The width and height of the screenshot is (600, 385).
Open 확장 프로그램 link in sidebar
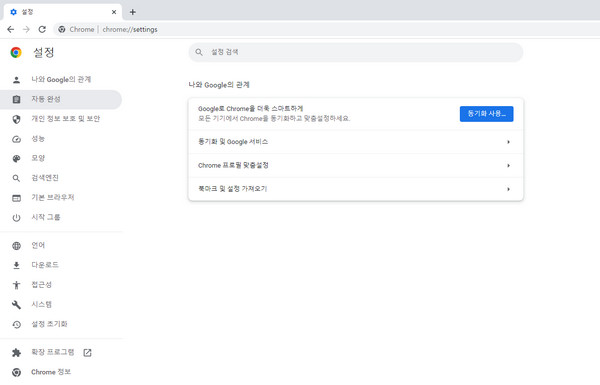click(61, 352)
